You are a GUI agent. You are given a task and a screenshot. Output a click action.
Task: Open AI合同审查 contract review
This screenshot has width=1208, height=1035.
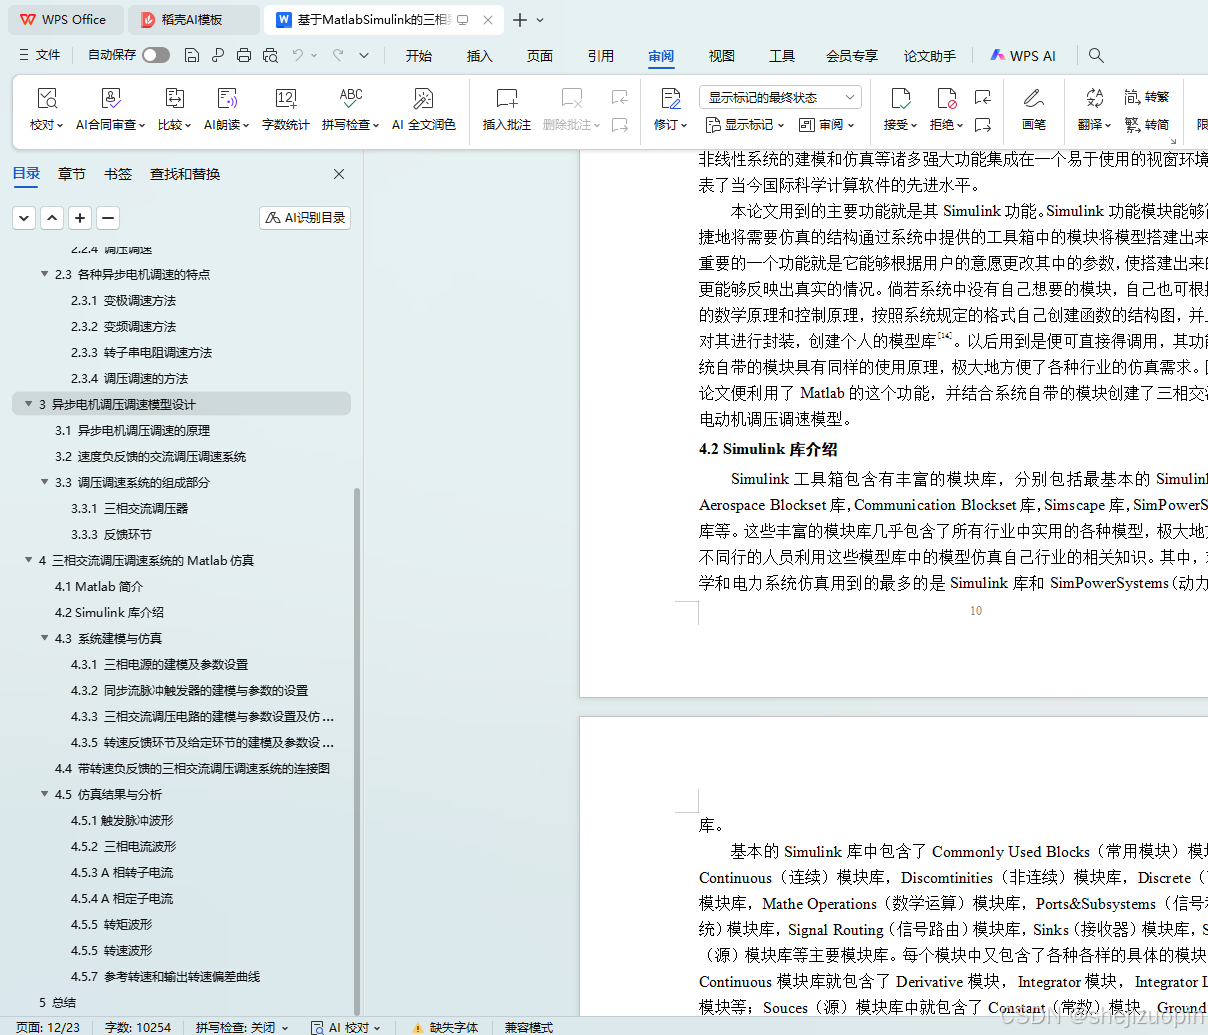tap(111, 109)
